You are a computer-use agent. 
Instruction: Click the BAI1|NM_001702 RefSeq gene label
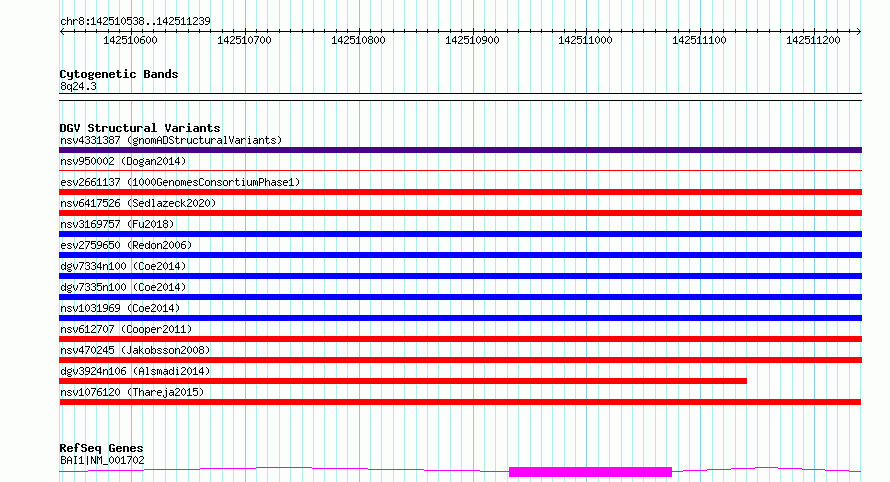click(102, 460)
